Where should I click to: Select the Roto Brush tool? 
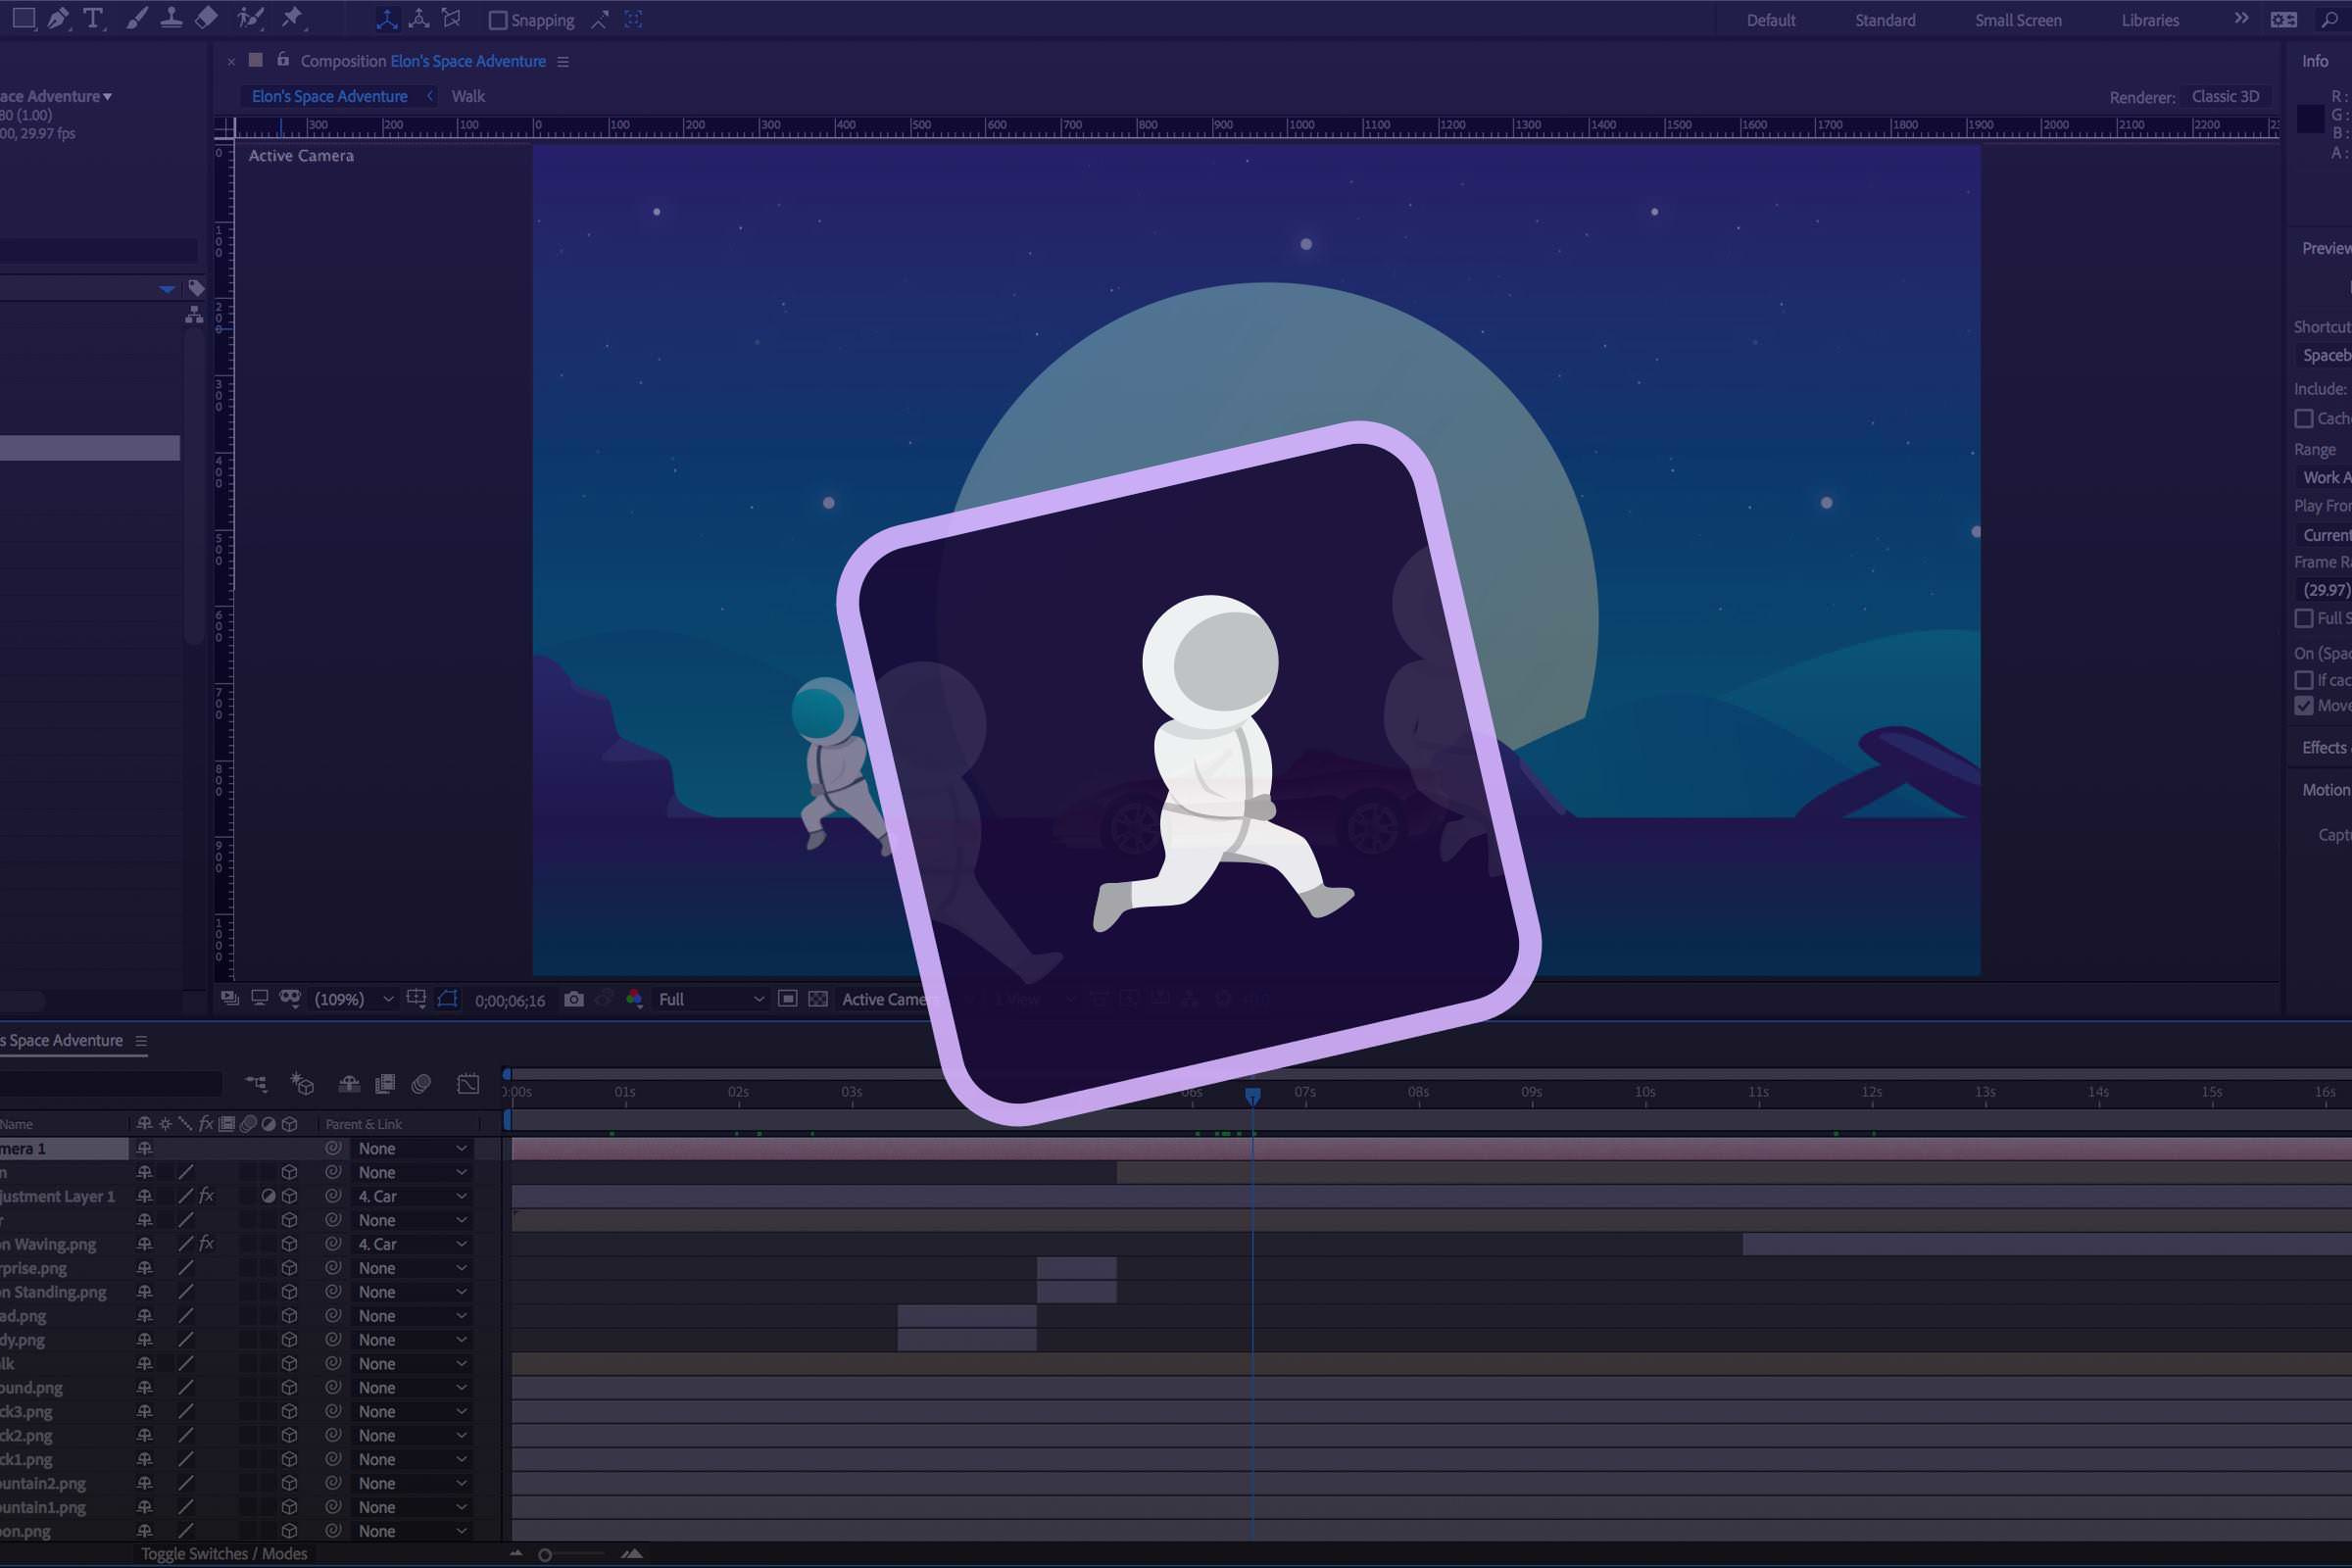(250, 18)
